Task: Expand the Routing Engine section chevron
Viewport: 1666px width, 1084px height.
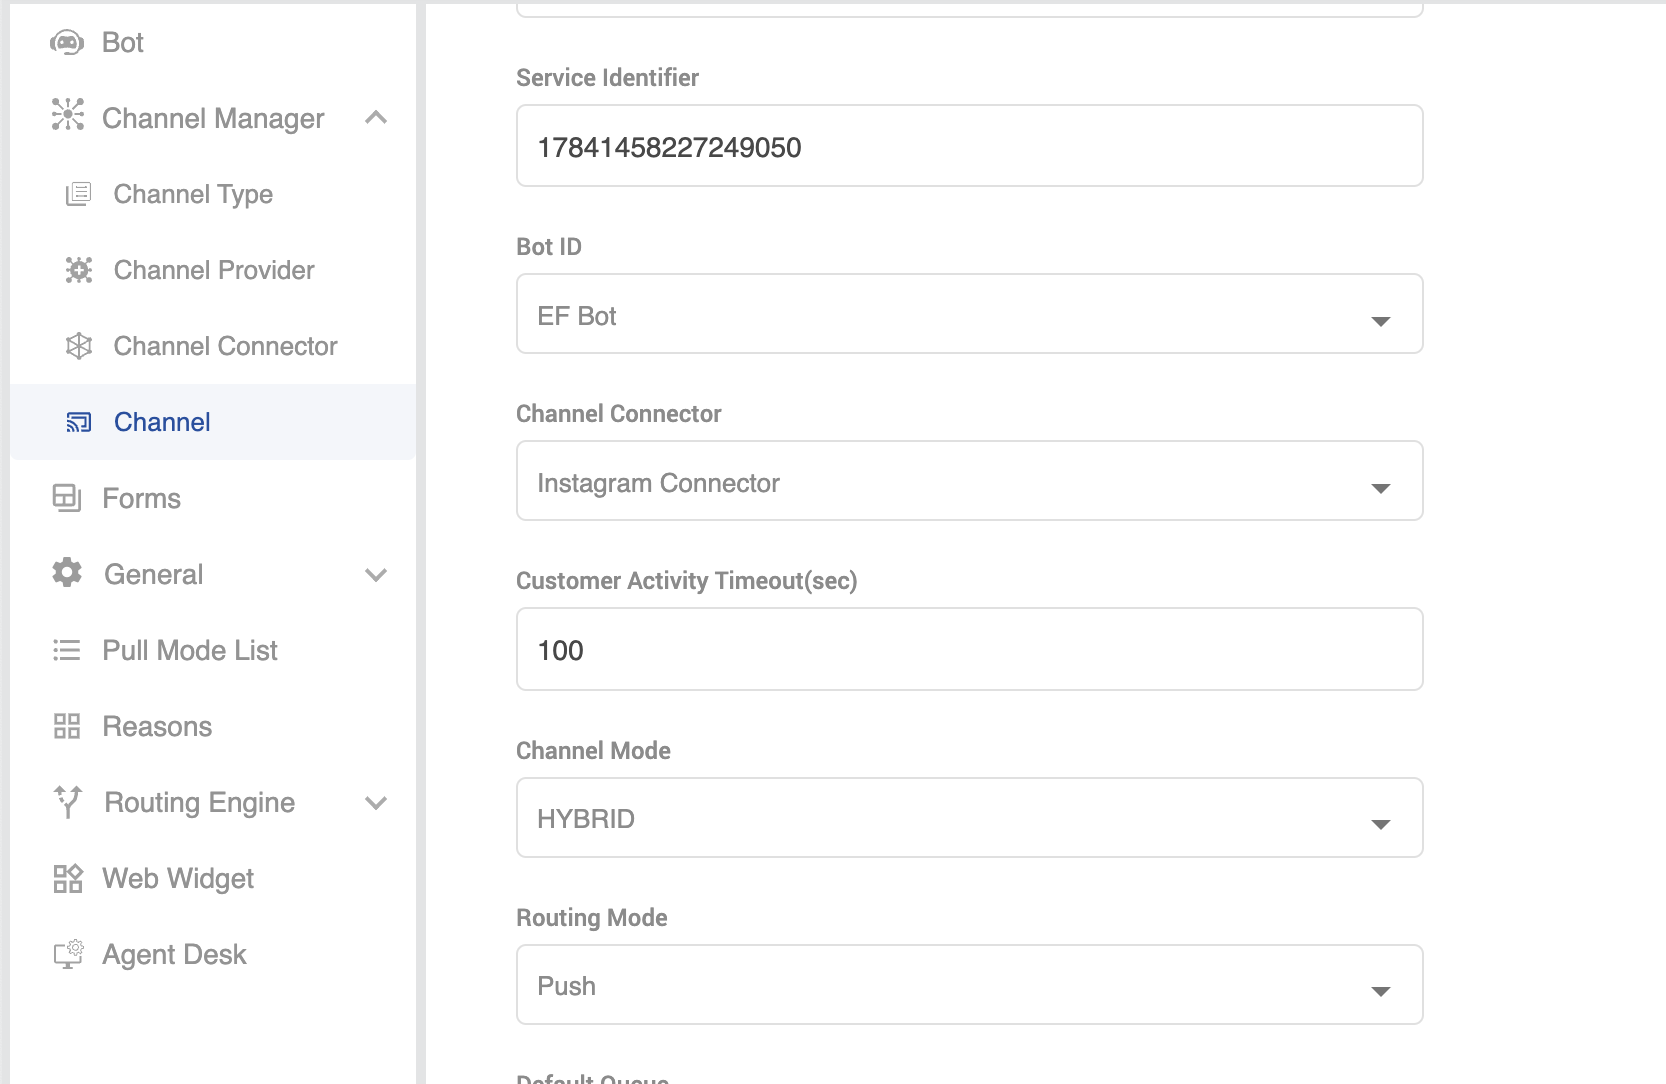Action: point(376,803)
